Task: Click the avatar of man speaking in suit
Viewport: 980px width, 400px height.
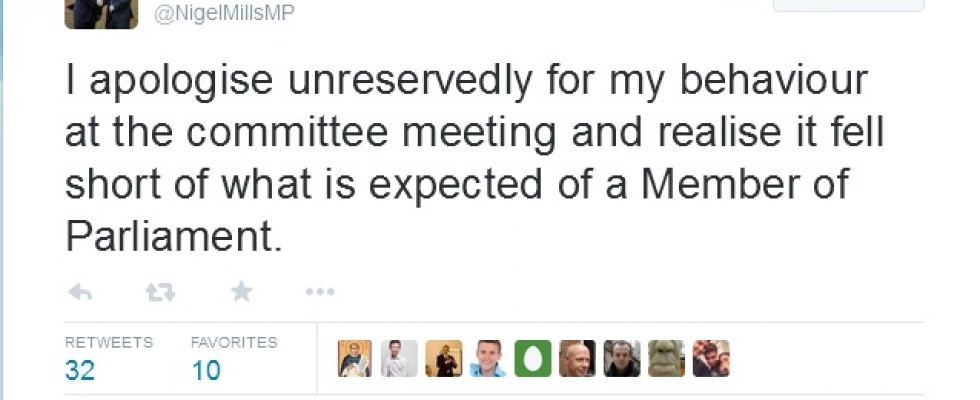Action: click(444, 358)
